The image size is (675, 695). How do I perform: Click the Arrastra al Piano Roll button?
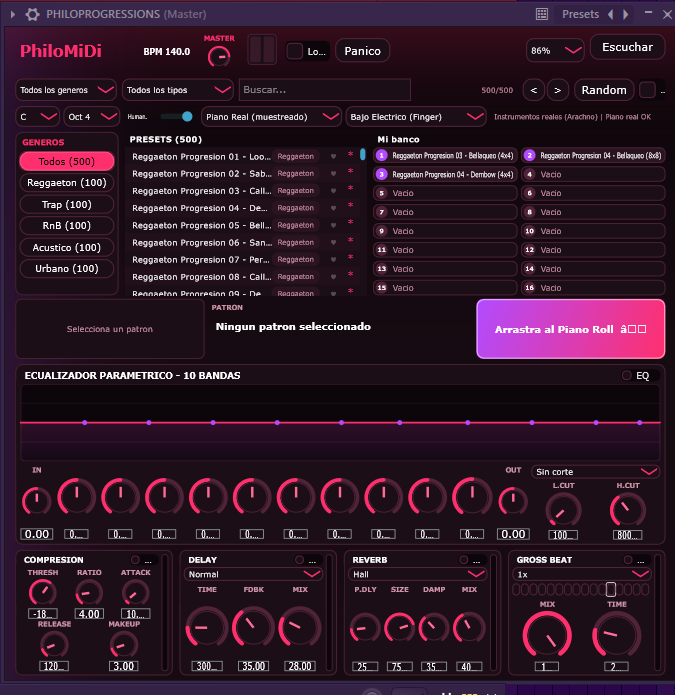tap(570, 329)
